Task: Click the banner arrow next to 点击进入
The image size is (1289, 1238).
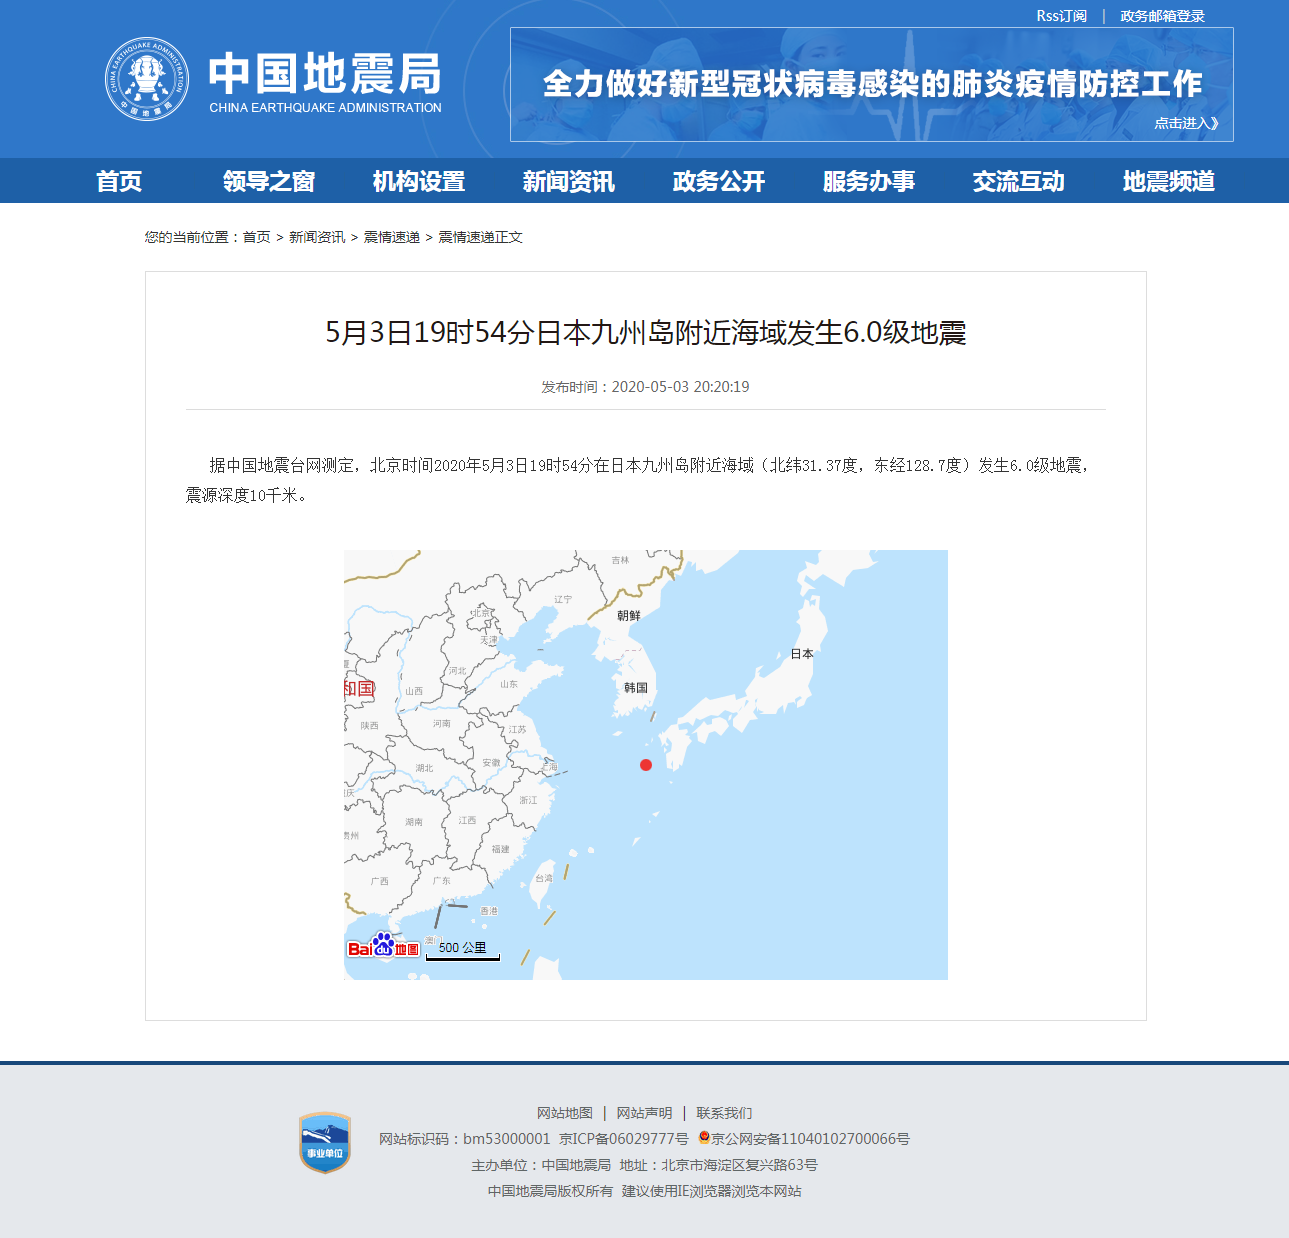Action: [1215, 123]
